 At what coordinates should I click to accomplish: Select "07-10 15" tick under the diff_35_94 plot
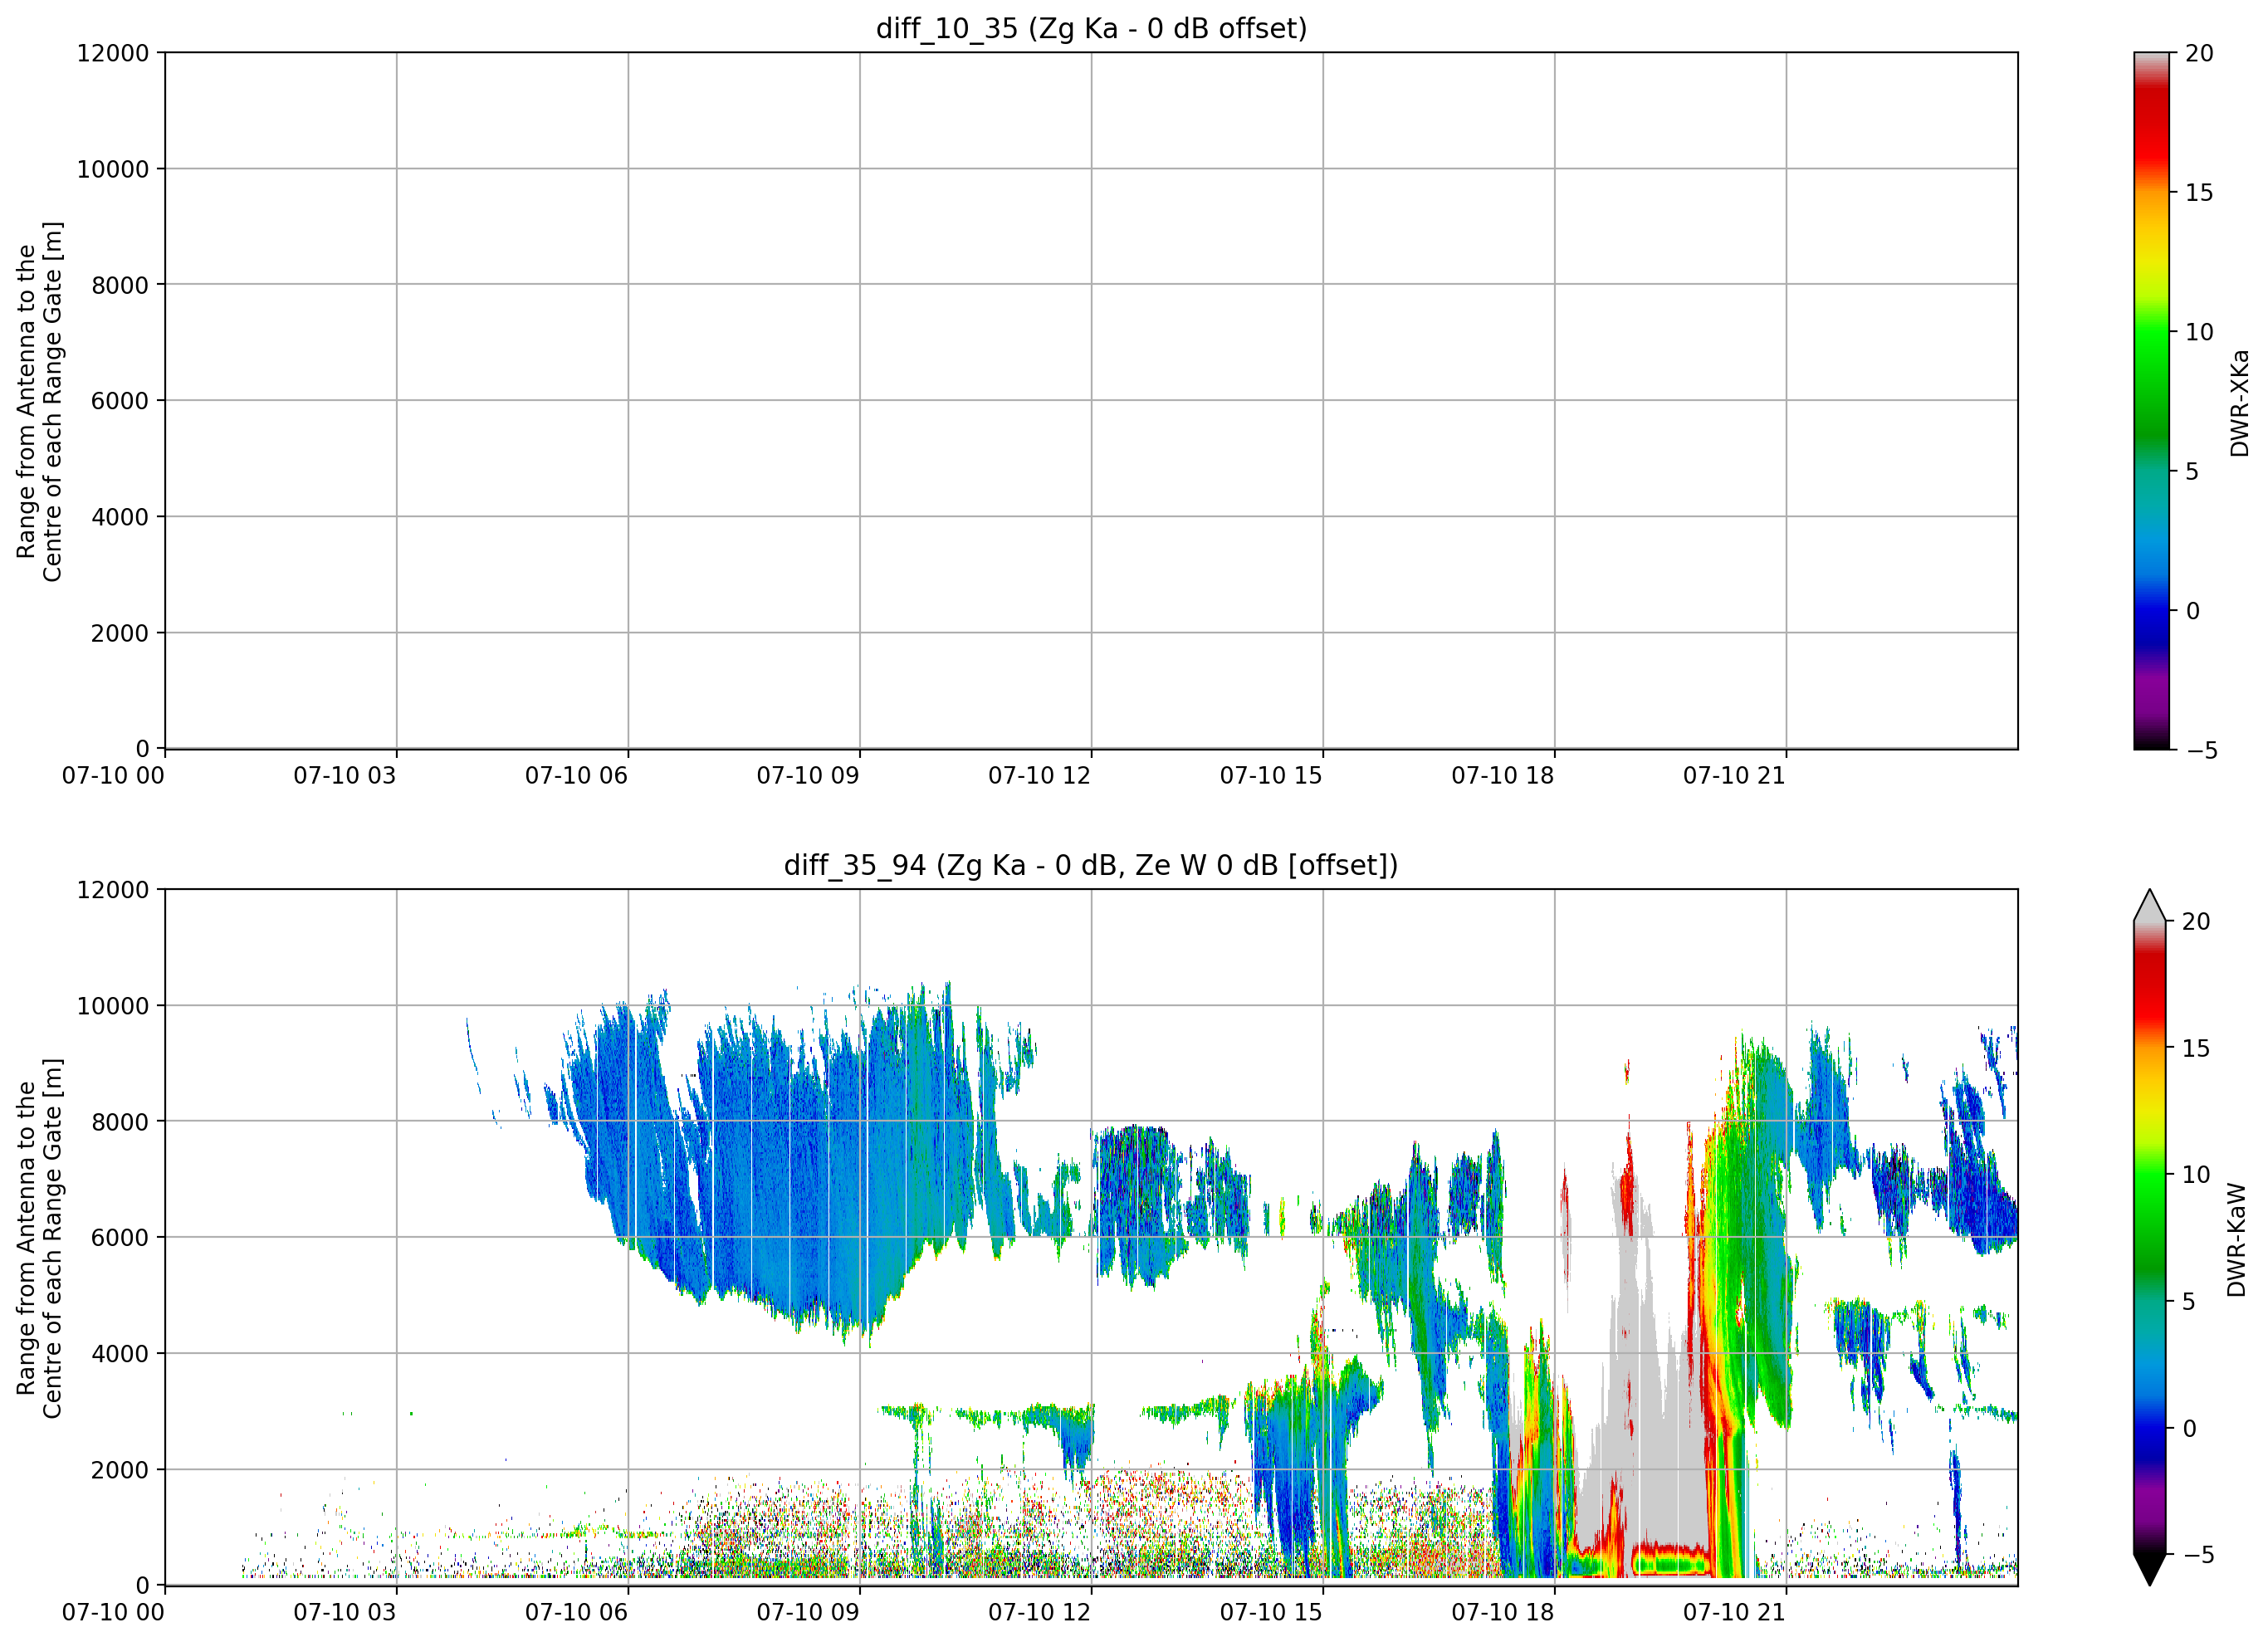(1271, 1613)
